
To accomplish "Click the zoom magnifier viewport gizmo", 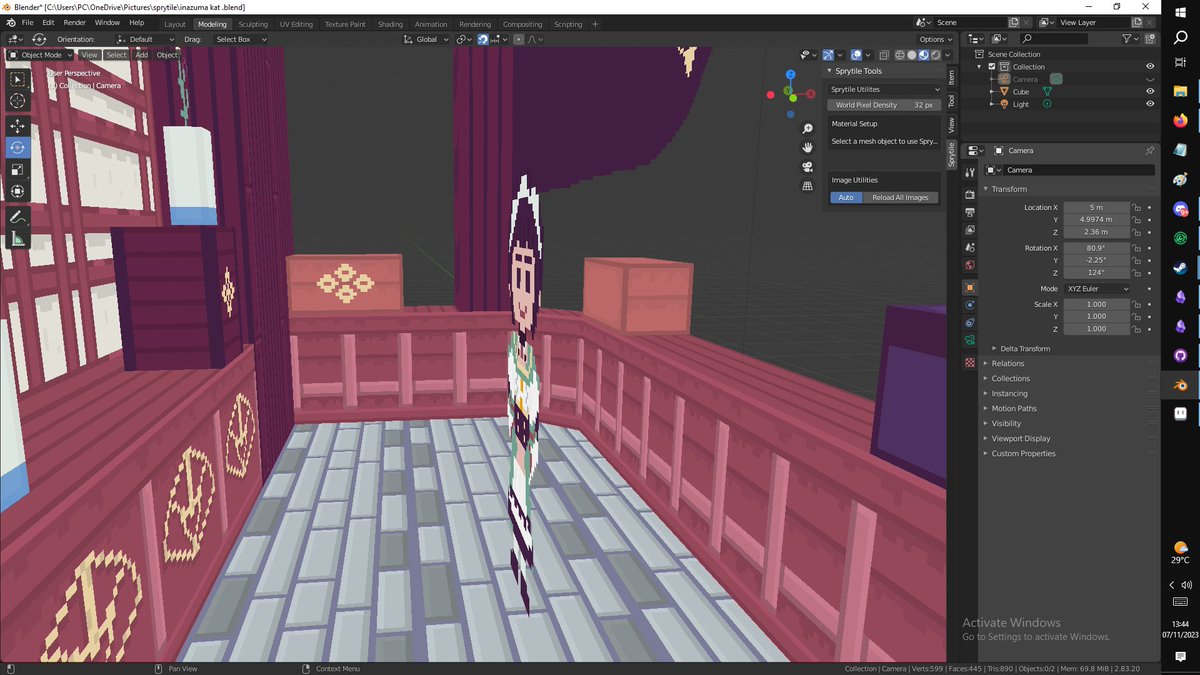I will coord(807,129).
